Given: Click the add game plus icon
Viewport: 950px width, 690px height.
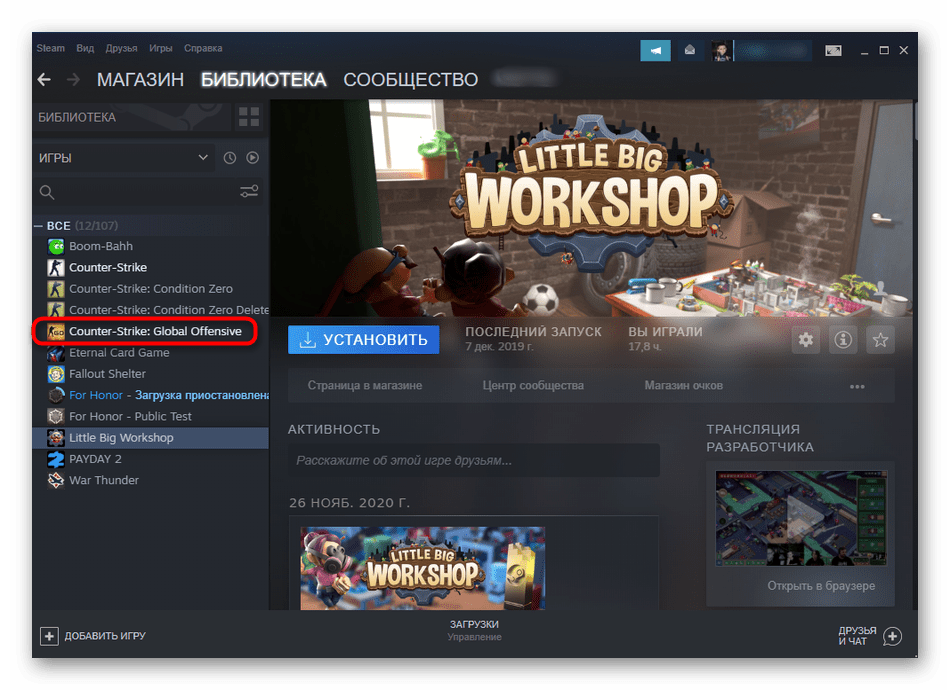Looking at the screenshot, I should tap(49, 636).
